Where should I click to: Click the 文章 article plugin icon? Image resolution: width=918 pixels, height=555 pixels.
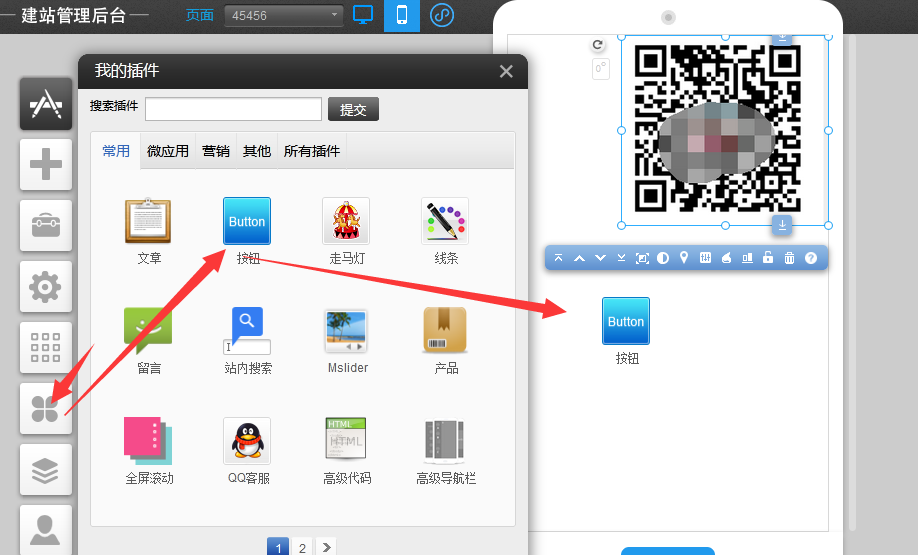[149, 221]
